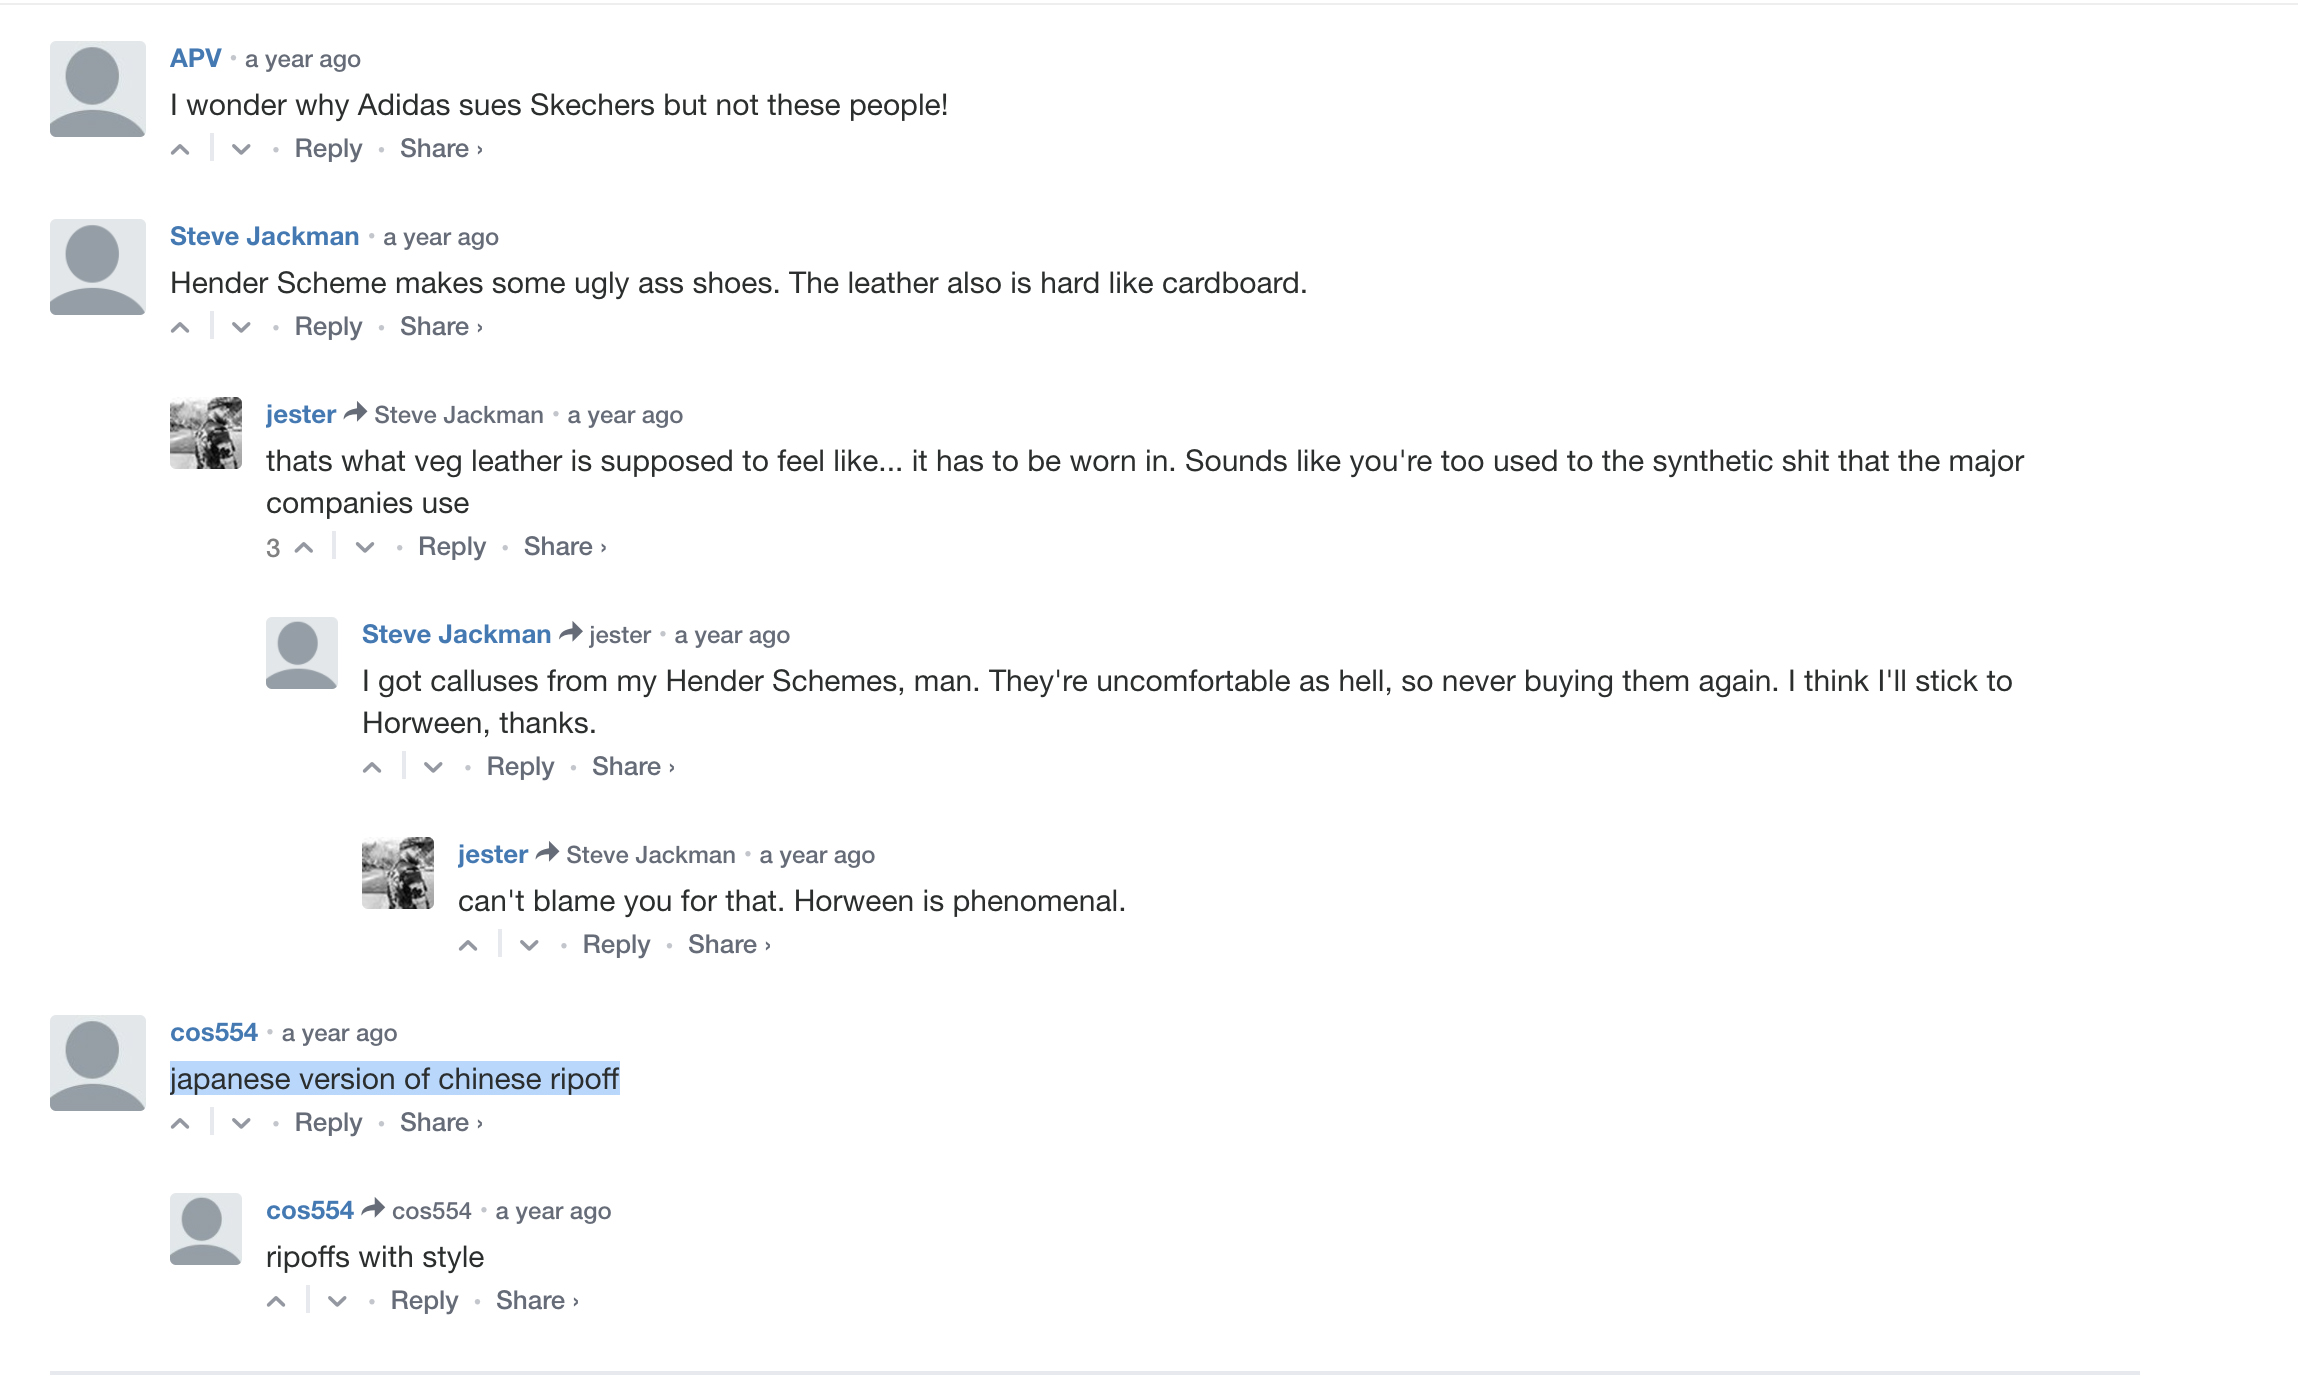Viewport: 2298px width, 1379px height.
Task: Open top-level Steve Jackman username link
Action: 264,237
